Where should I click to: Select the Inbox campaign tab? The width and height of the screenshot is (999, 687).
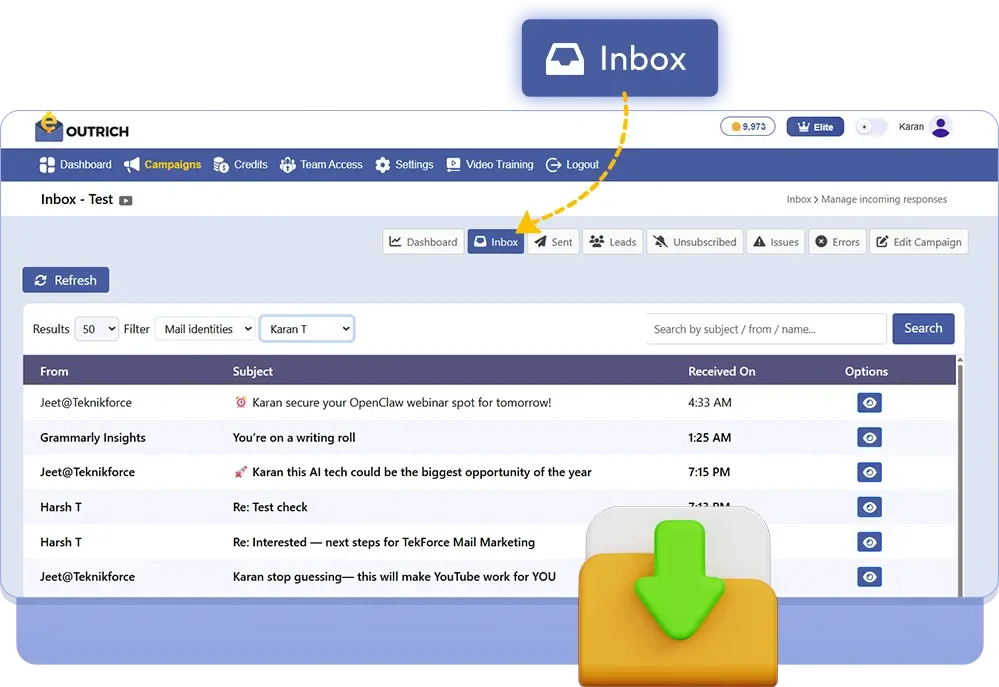(496, 242)
